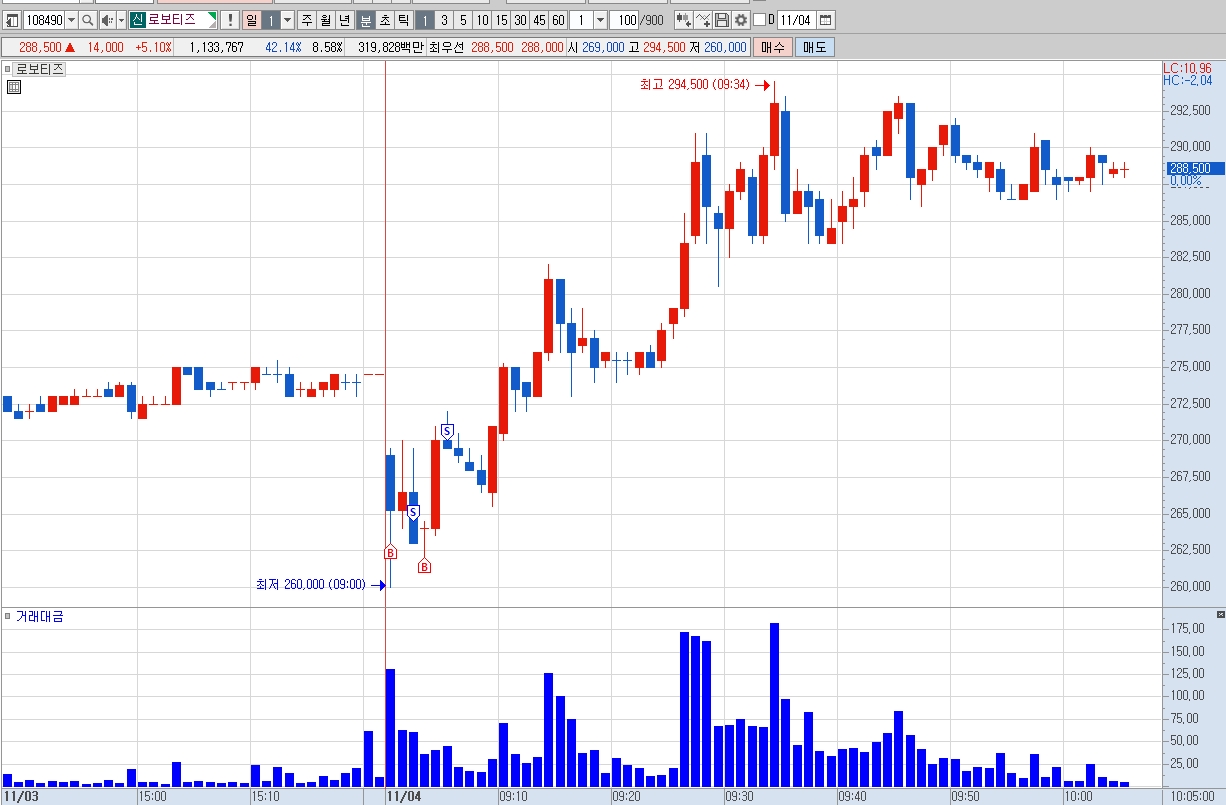This screenshot has height=805, width=1226.
Task: Expand the stock code 108490 dropdown
Action: tap(71, 20)
